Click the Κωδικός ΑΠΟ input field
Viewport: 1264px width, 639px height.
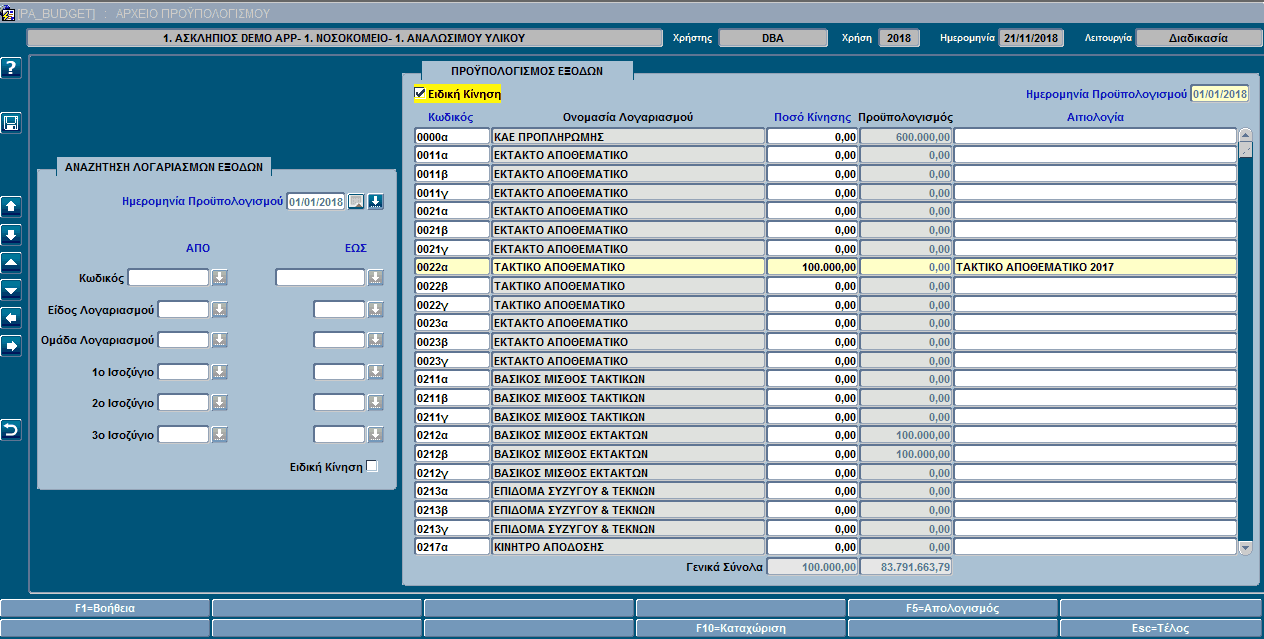[x=169, y=277]
